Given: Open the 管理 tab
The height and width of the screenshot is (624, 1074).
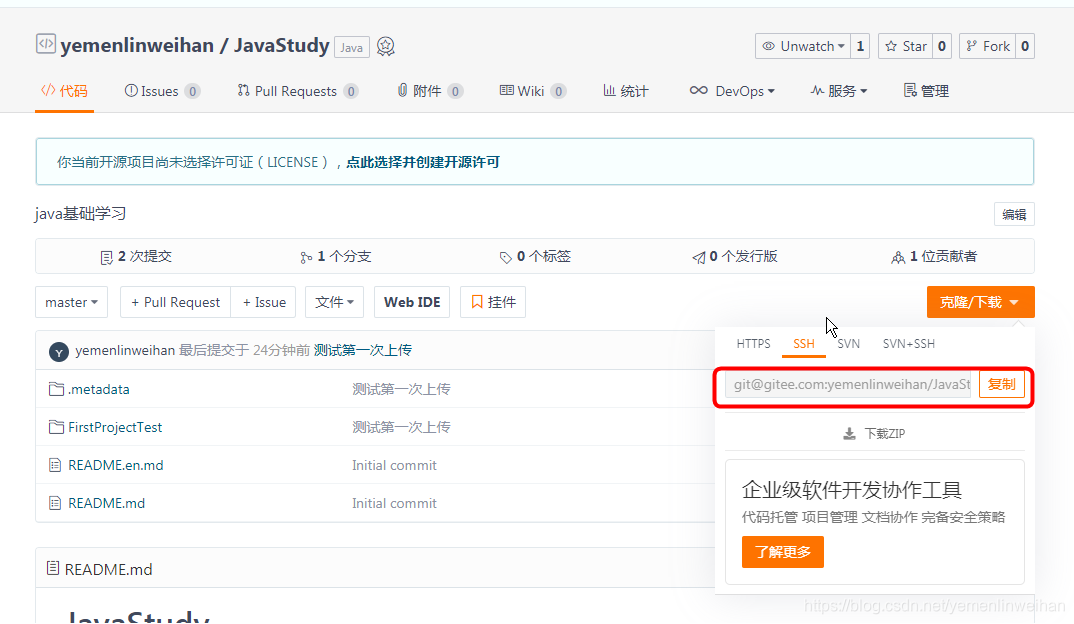Looking at the screenshot, I should [926, 91].
